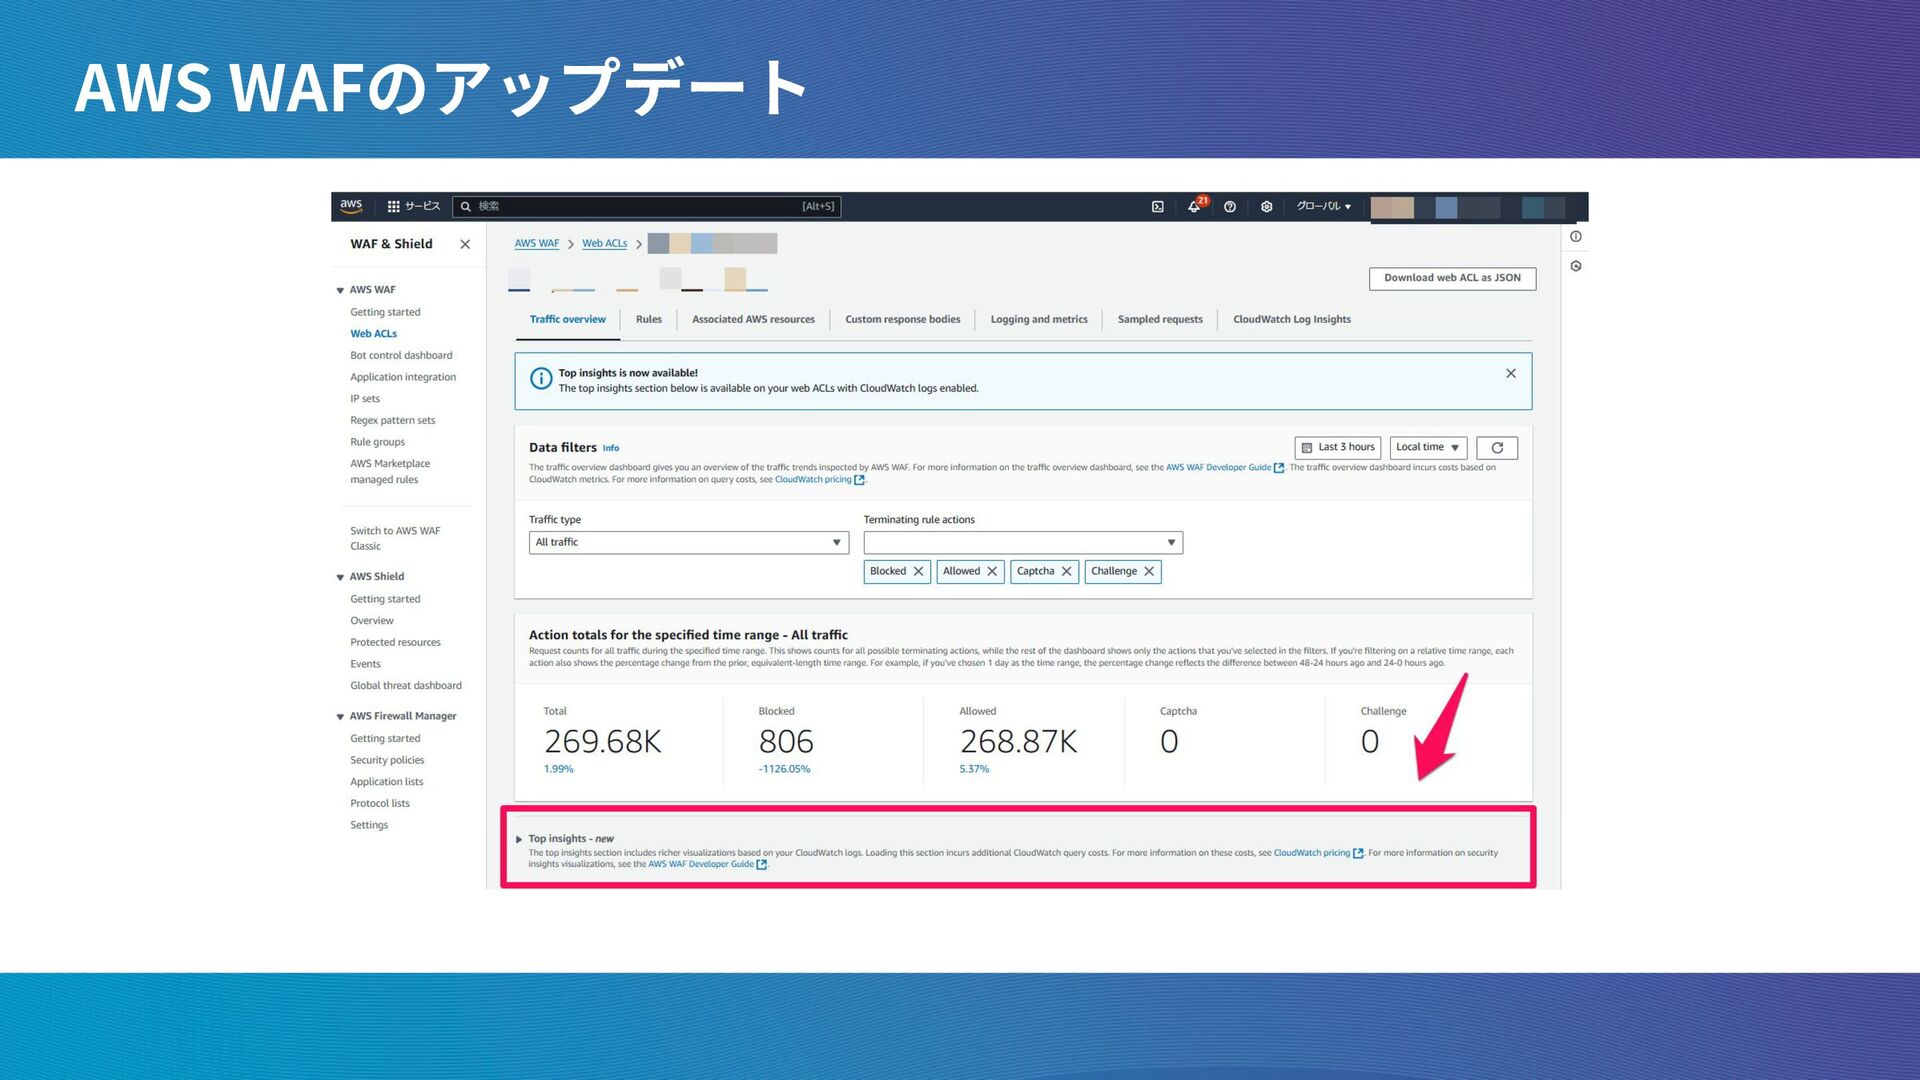The width and height of the screenshot is (1920, 1080).
Task: Open Regex pattern sets
Action: 393,420
